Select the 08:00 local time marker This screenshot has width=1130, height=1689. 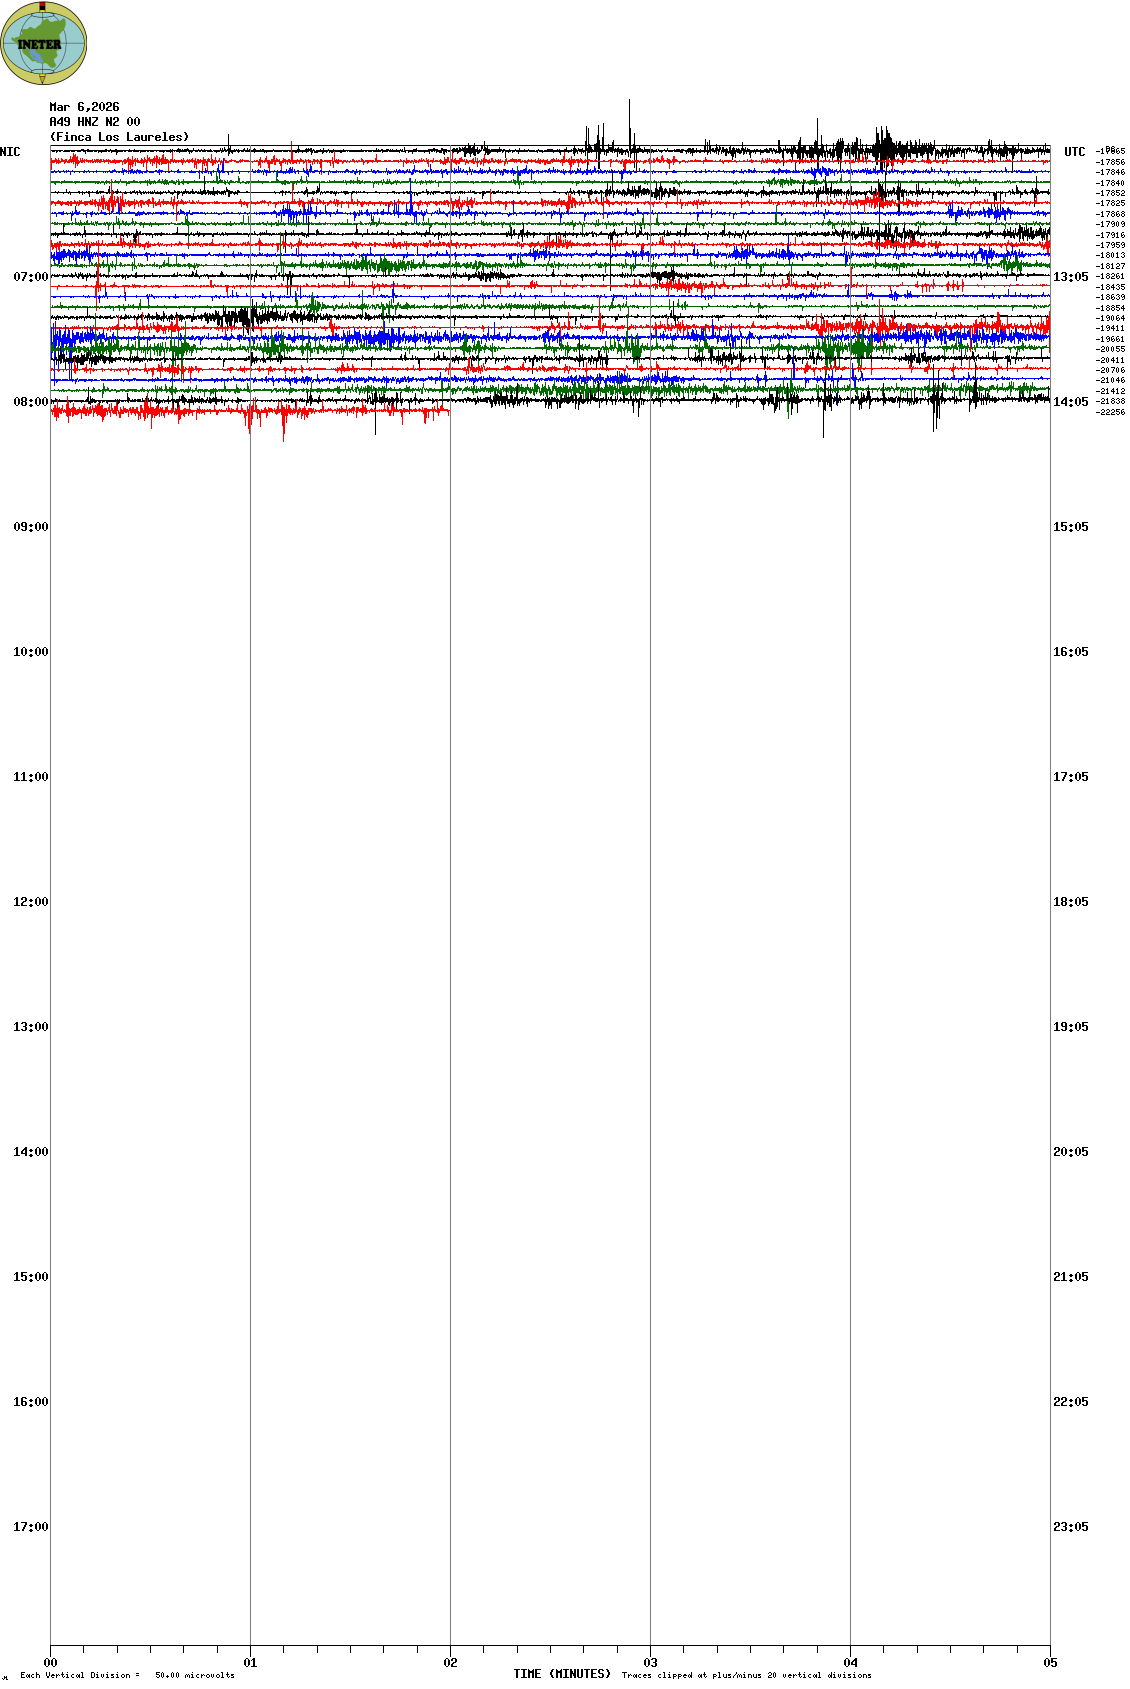pos(30,402)
